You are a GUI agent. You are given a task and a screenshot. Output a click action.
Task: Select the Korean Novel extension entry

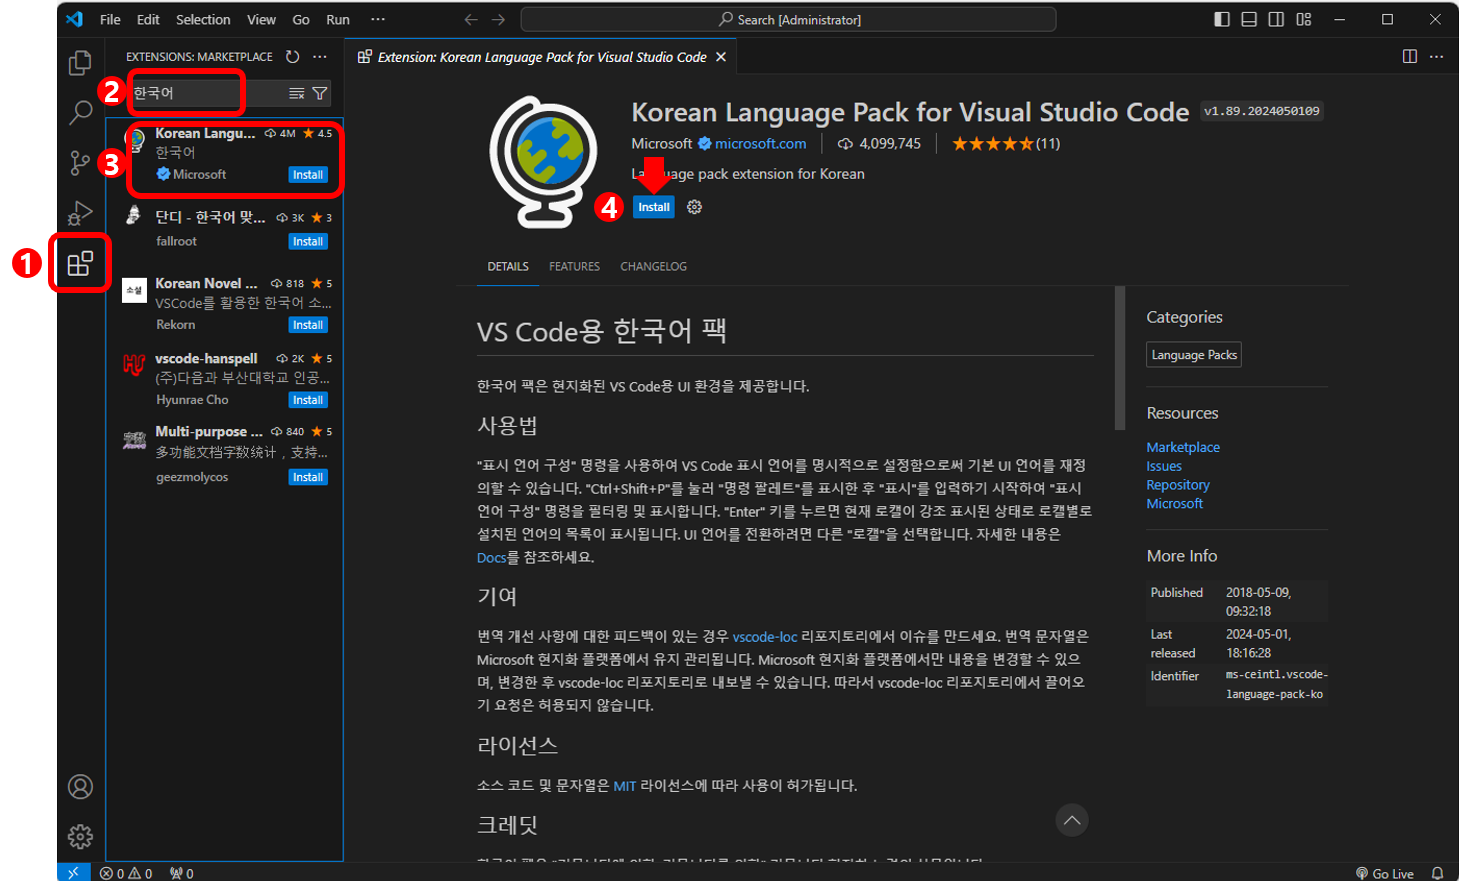[225, 304]
